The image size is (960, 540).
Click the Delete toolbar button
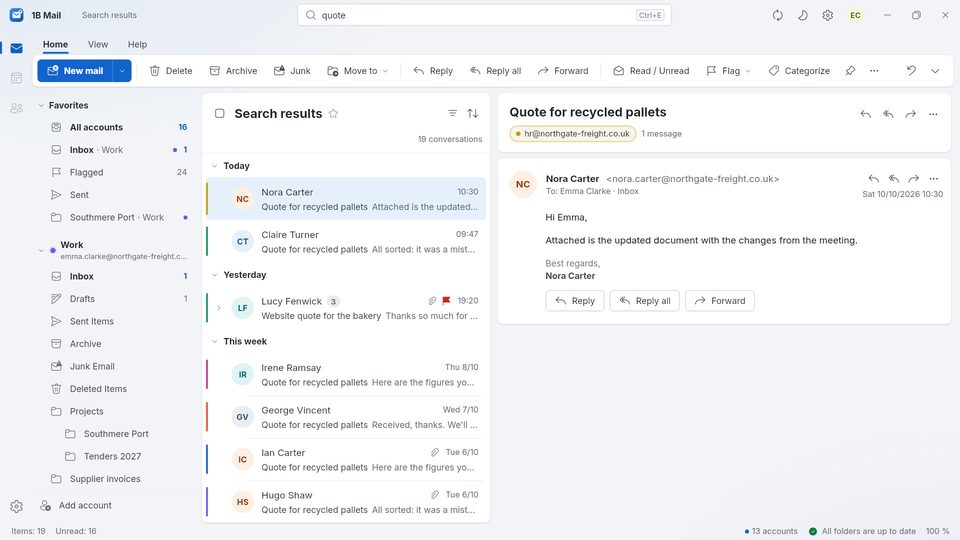[171, 71]
